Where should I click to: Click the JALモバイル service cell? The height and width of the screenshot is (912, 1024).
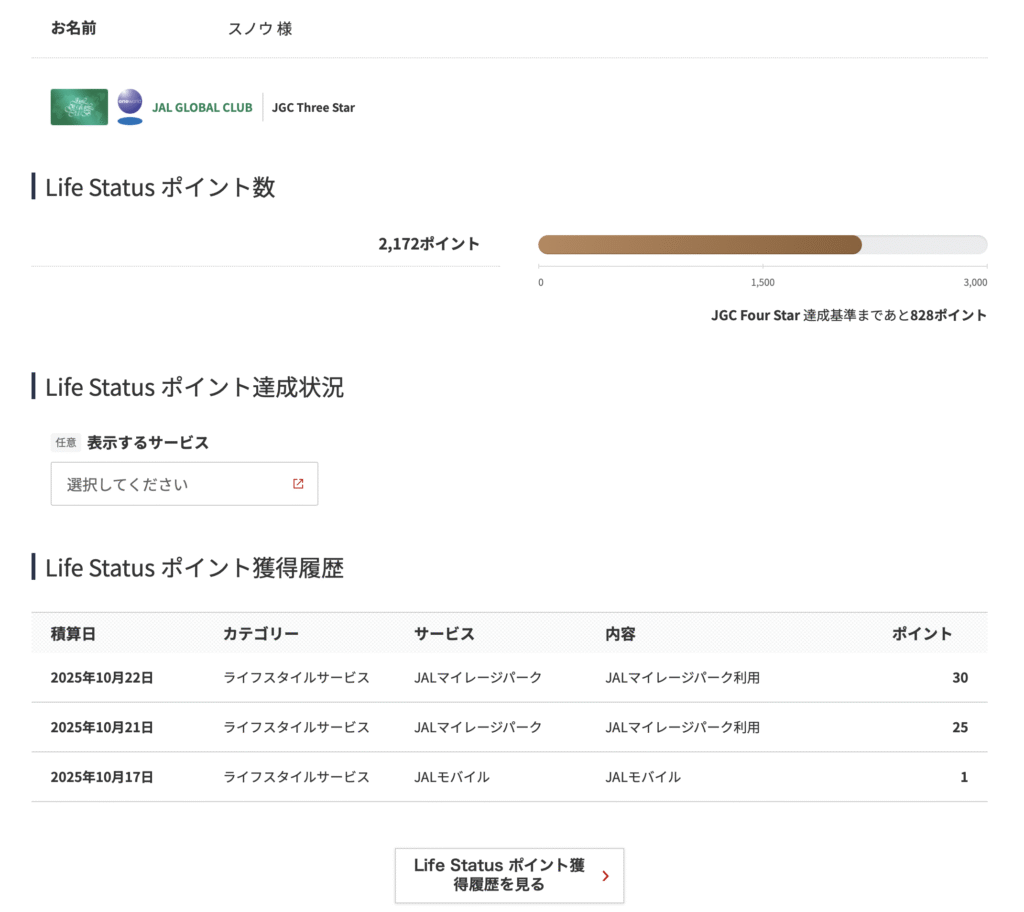(452, 777)
